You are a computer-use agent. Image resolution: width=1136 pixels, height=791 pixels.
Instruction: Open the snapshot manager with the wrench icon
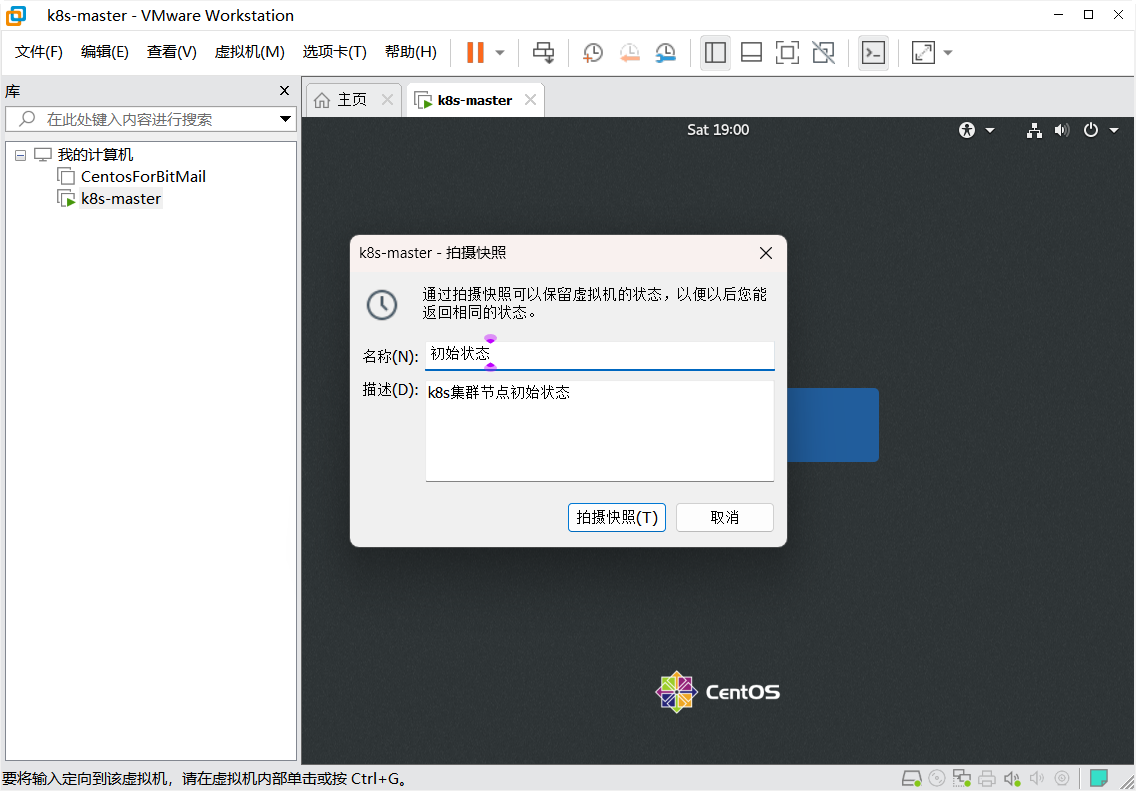pos(665,52)
